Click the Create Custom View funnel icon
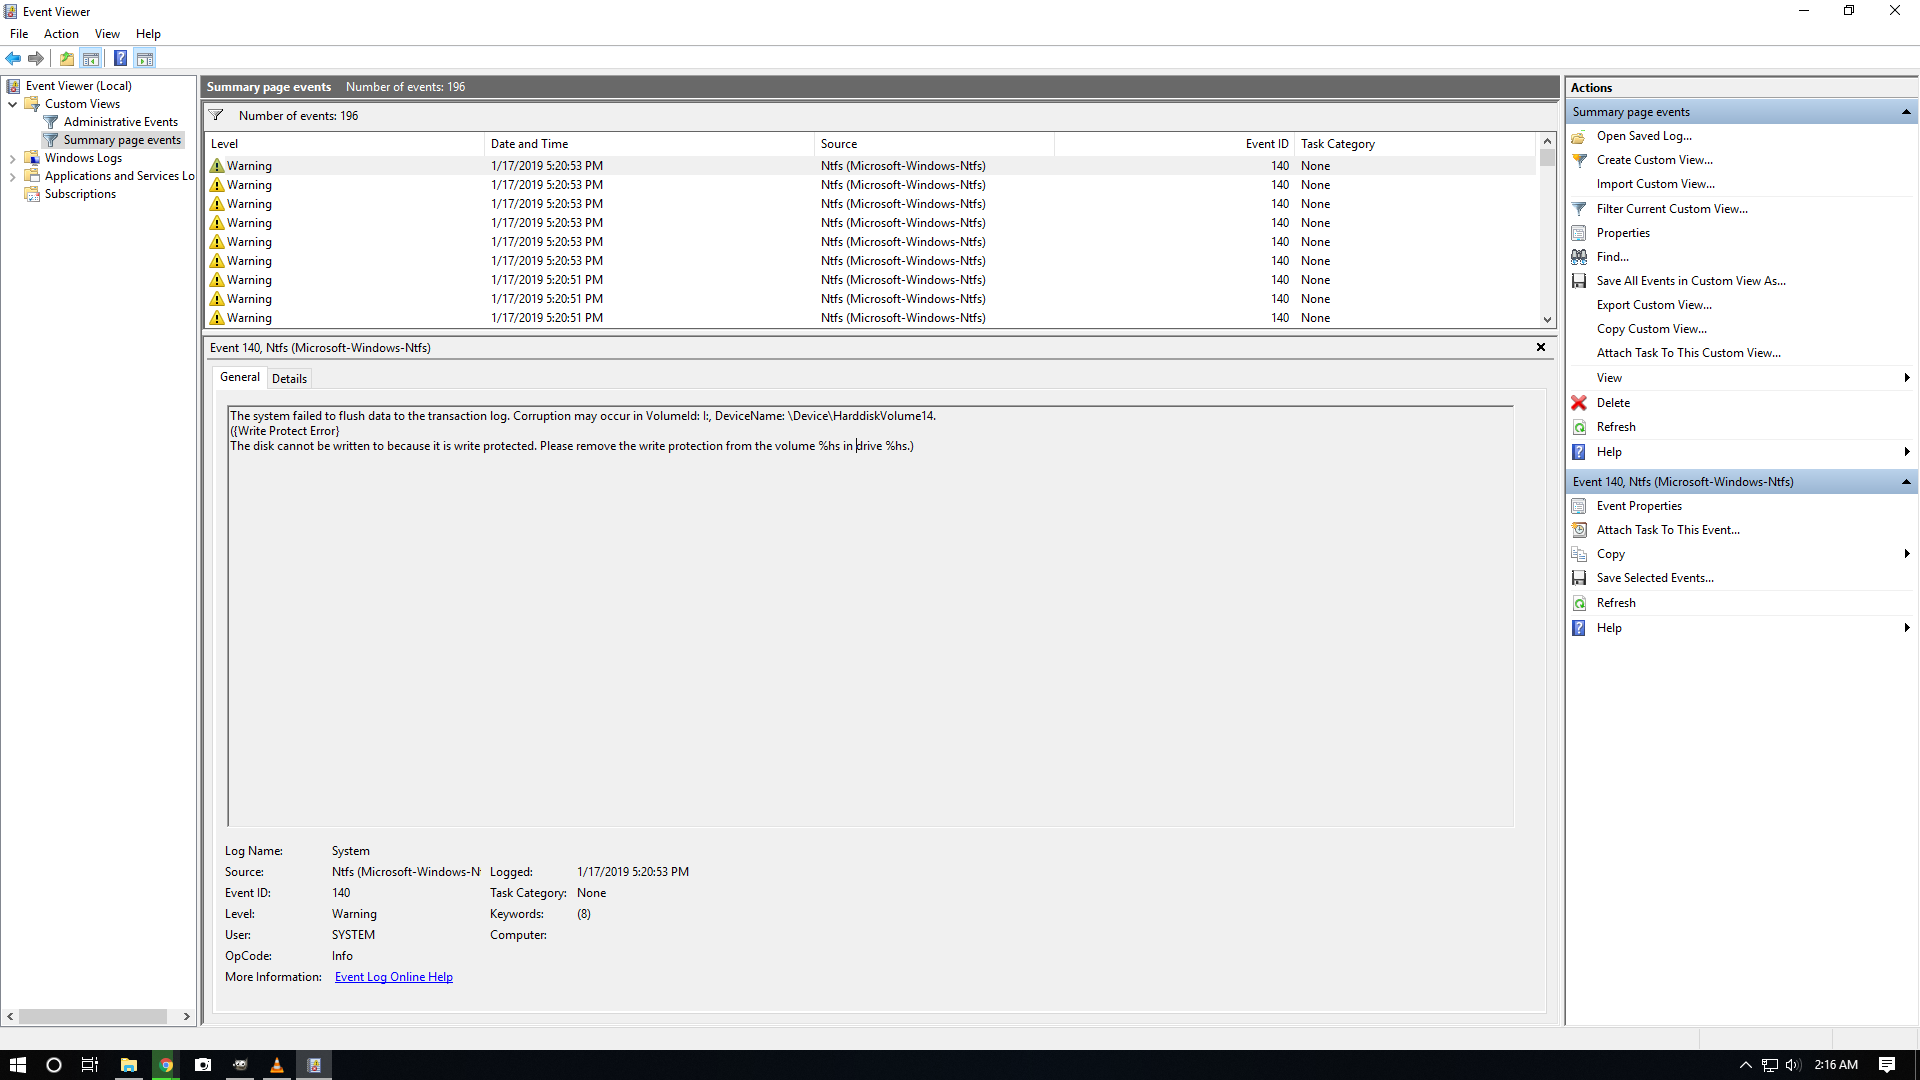The image size is (1920, 1080). point(1579,160)
